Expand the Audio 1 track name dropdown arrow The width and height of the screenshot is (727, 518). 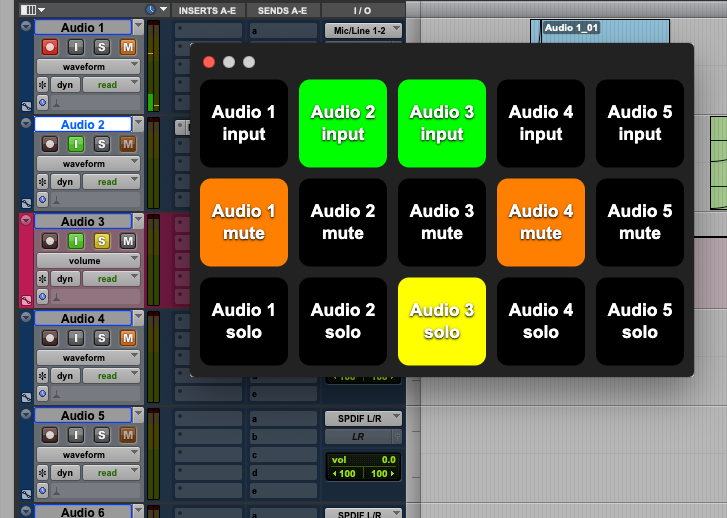pos(138,27)
